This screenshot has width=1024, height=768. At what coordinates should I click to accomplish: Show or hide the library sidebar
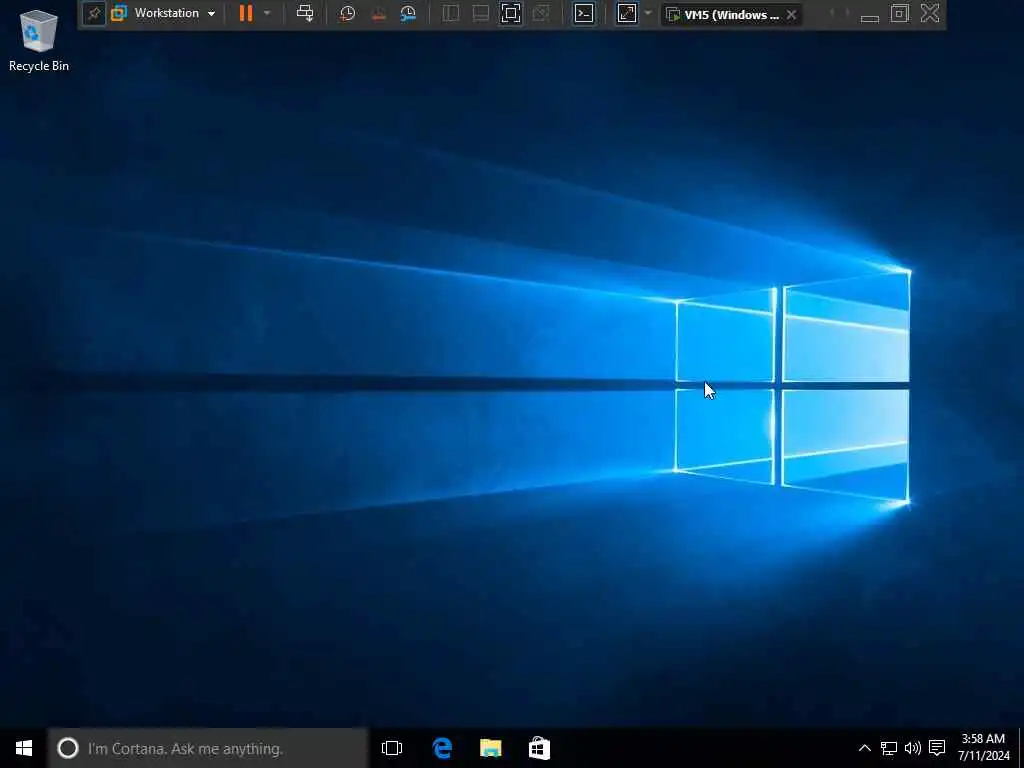[x=451, y=14]
